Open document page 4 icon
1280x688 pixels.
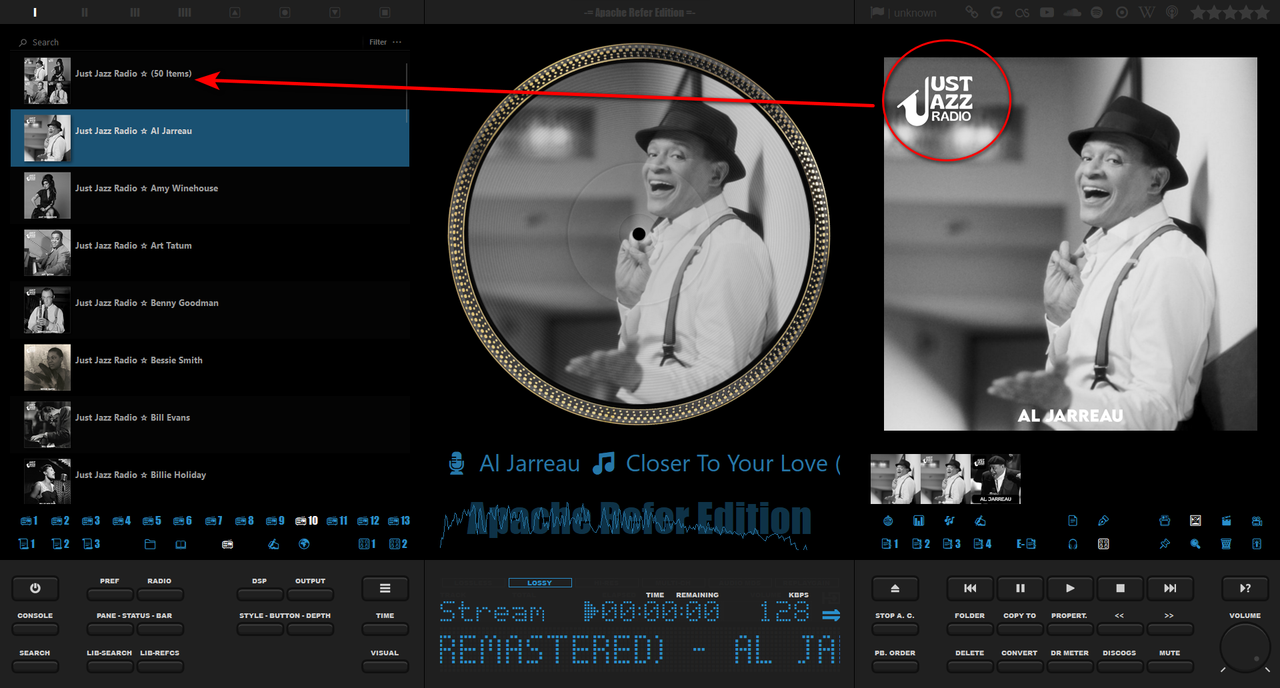pyautogui.click(x=982, y=544)
